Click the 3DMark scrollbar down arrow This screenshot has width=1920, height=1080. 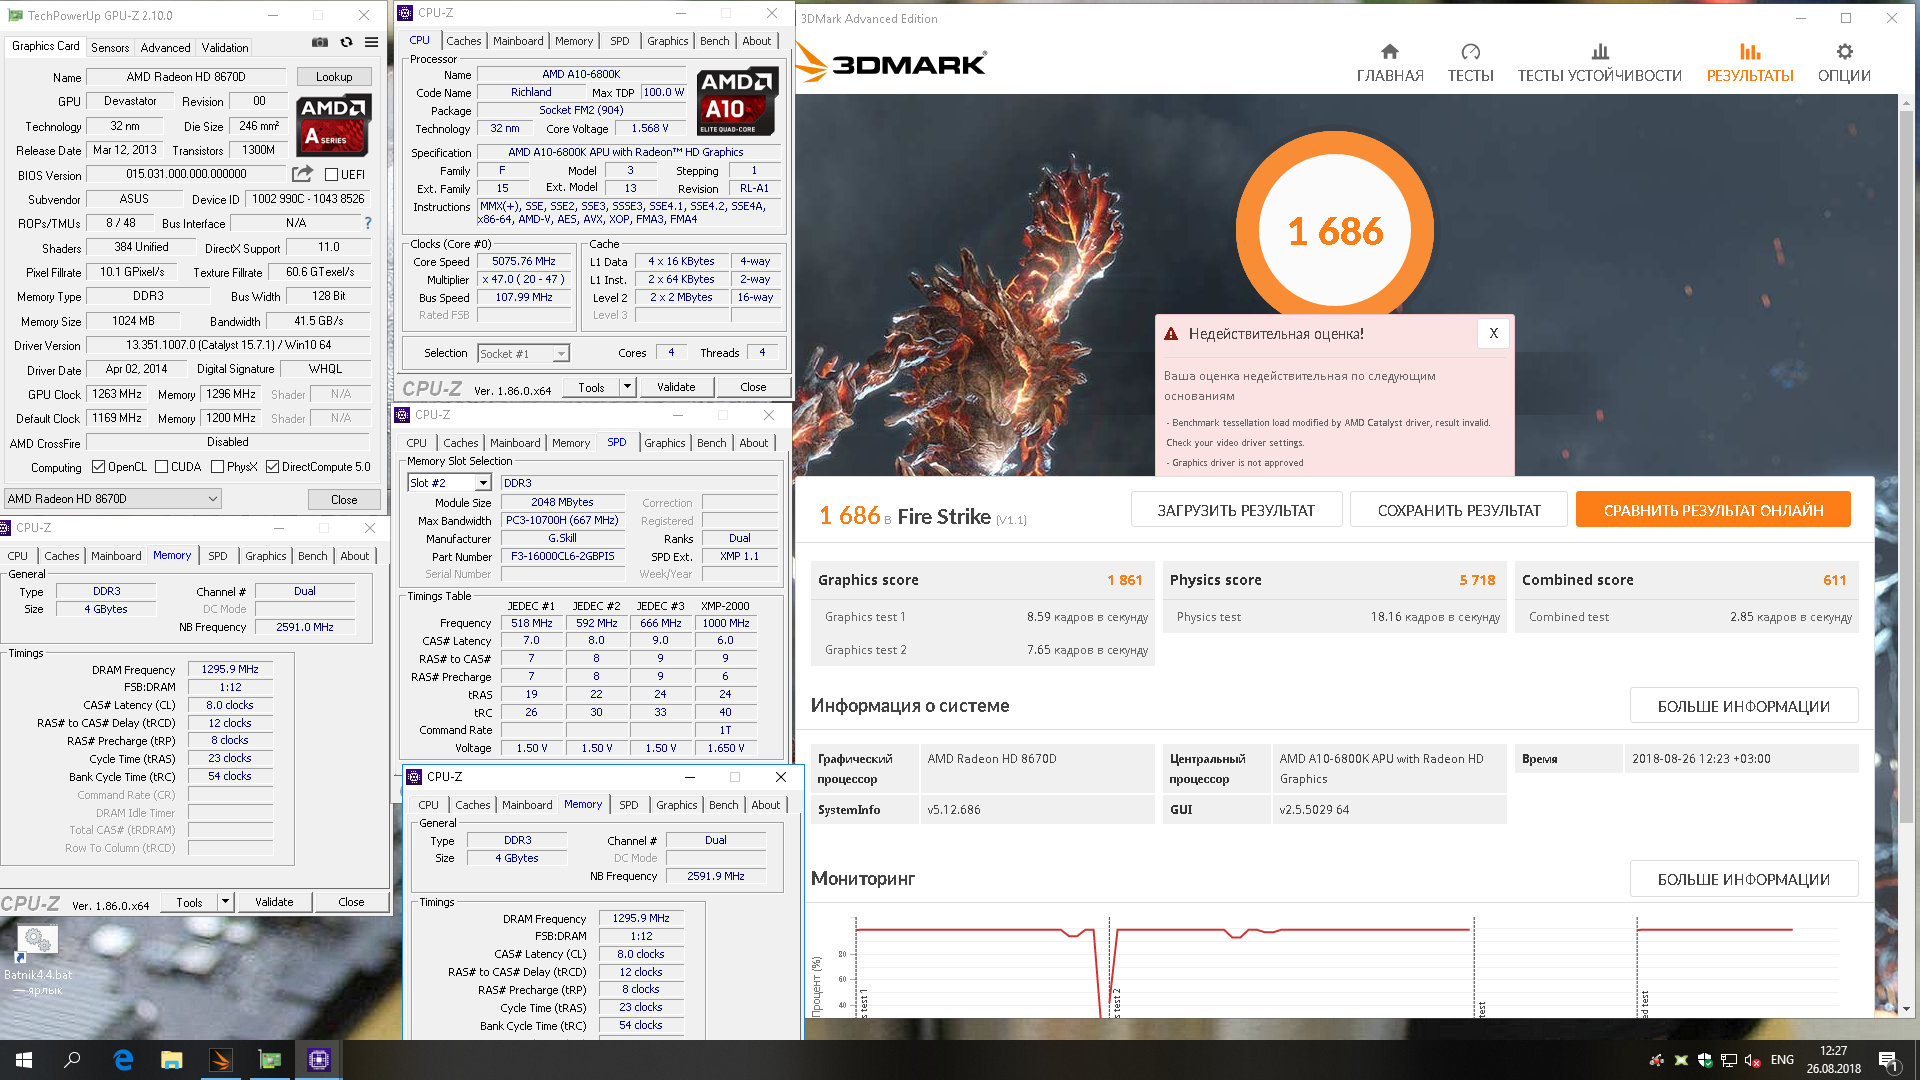pyautogui.click(x=1907, y=1009)
